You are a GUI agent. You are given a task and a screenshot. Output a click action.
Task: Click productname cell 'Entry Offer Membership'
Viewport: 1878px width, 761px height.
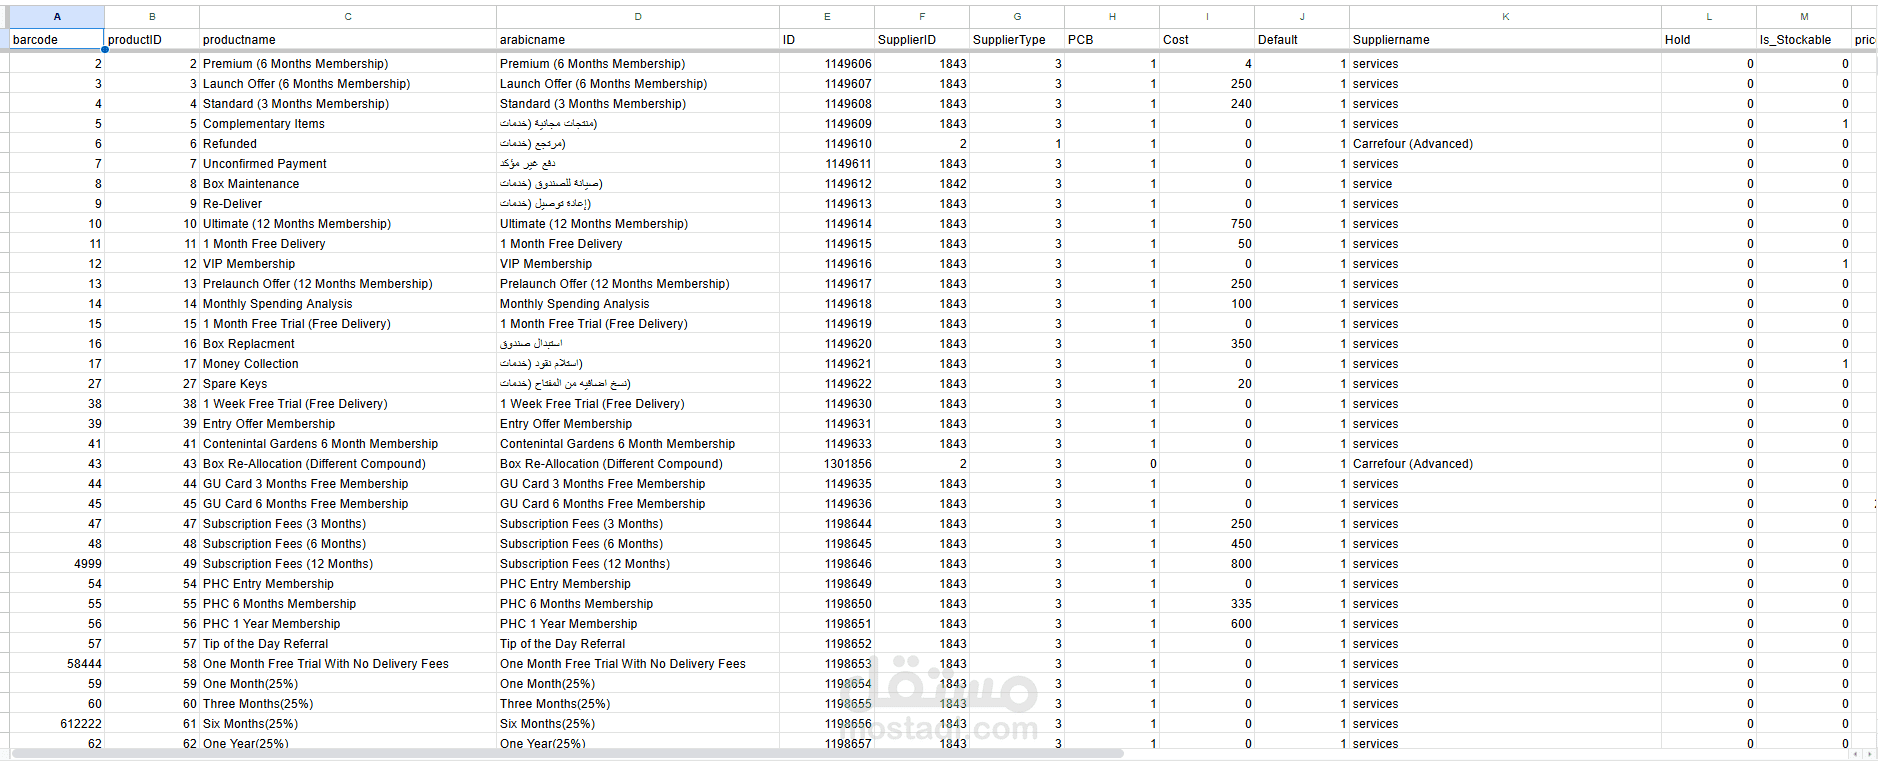coord(348,424)
